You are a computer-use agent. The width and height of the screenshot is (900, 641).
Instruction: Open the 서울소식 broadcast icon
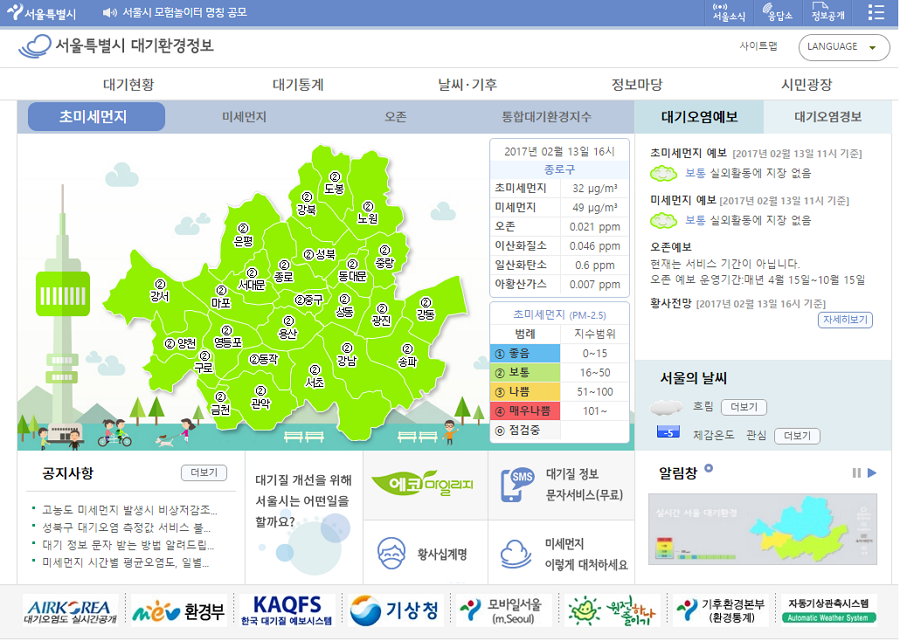728,12
